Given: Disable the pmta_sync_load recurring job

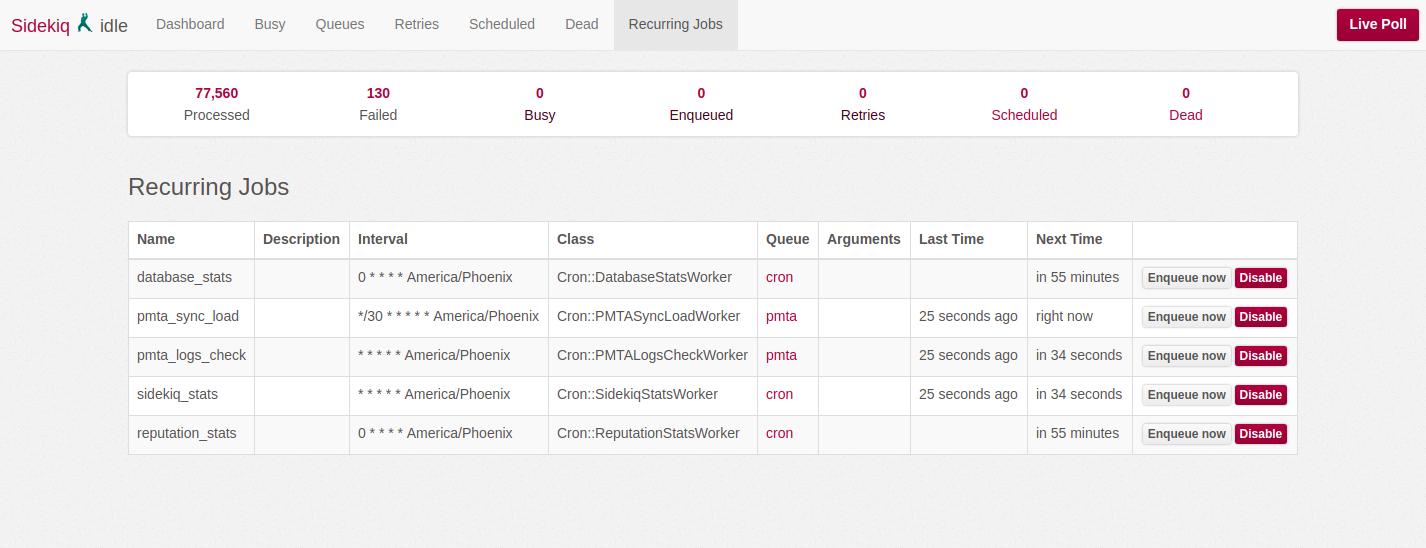Looking at the screenshot, I should point(1260,317).
